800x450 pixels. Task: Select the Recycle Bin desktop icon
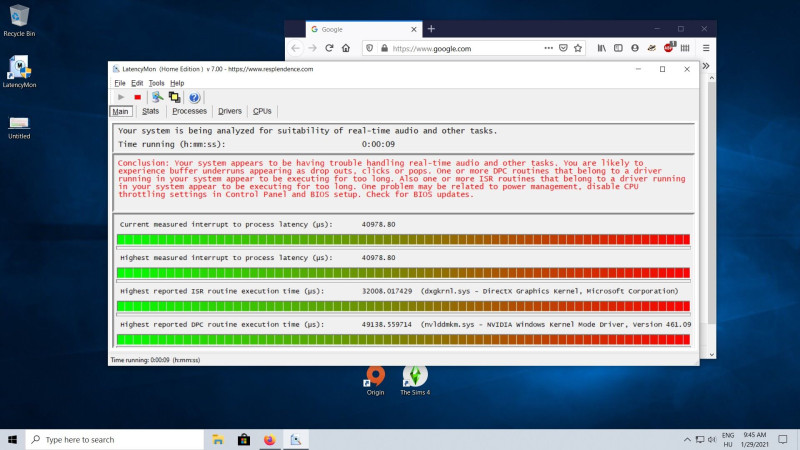pyautogui.click(x=19, y=21)
